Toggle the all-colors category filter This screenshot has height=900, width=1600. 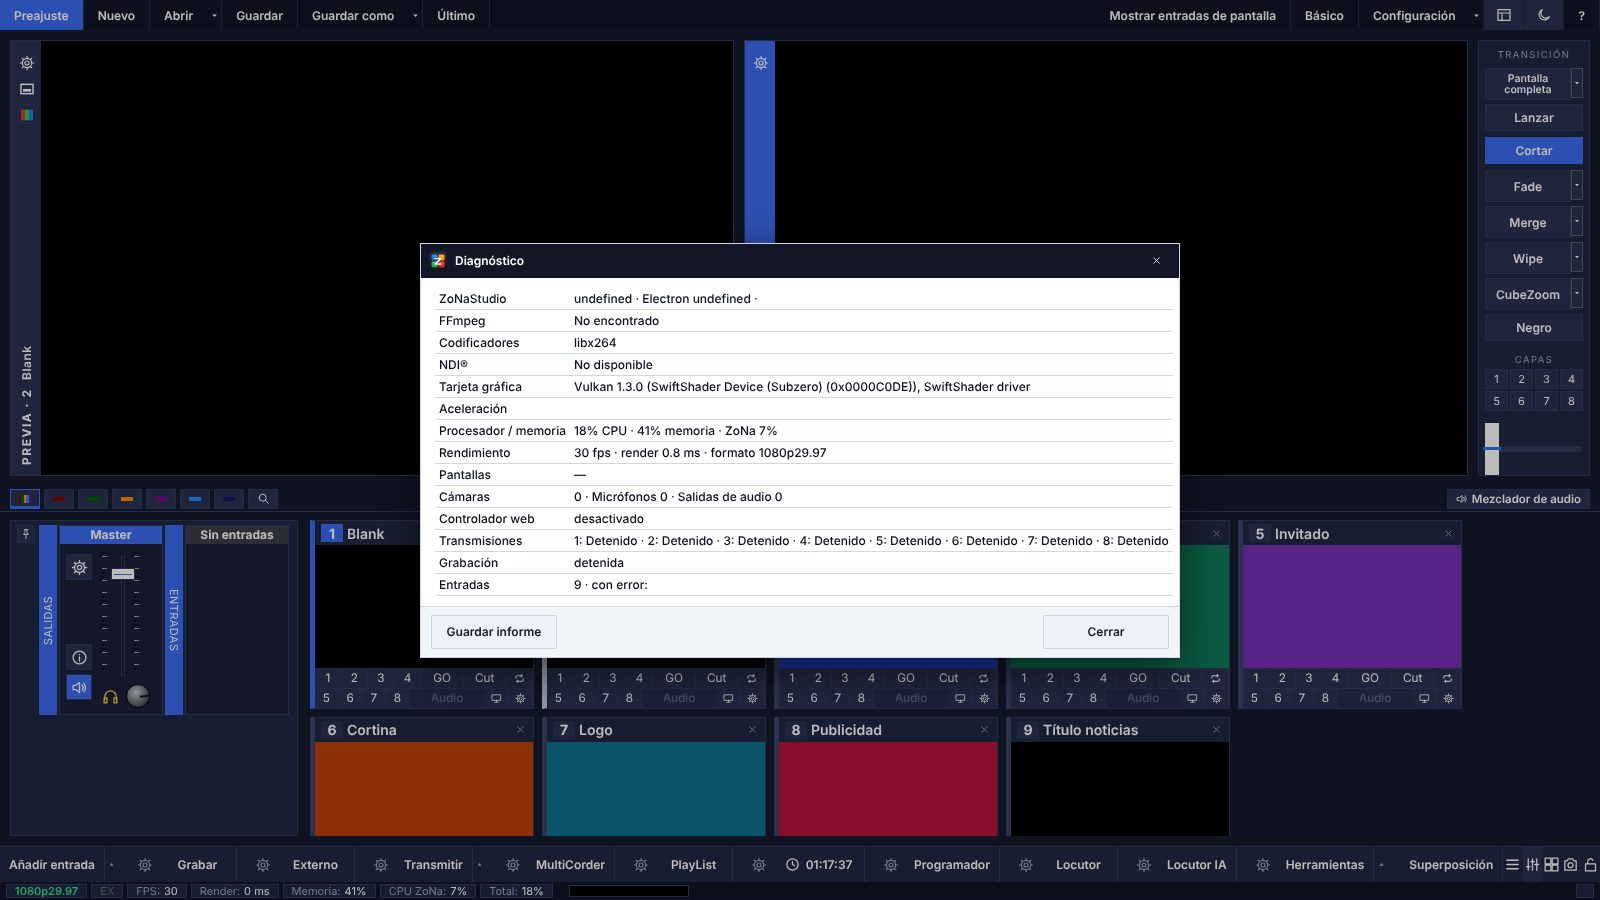(25, 498)
